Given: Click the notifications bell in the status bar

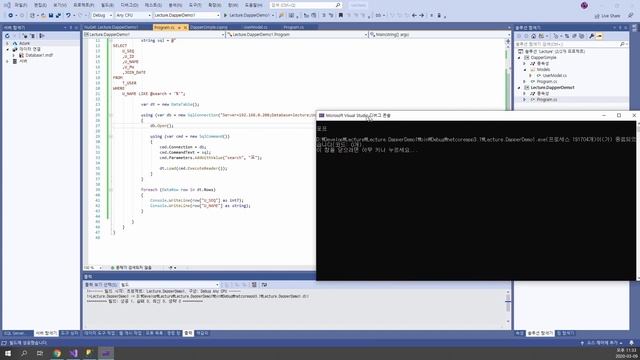Looking at the screenshot, I should click(x=631, y=343).
